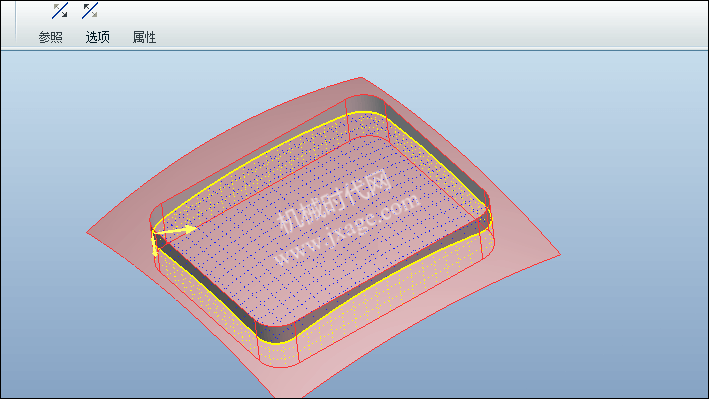Open the 选项 panel tab
The image size is (709, 399).
pos(98,37)
